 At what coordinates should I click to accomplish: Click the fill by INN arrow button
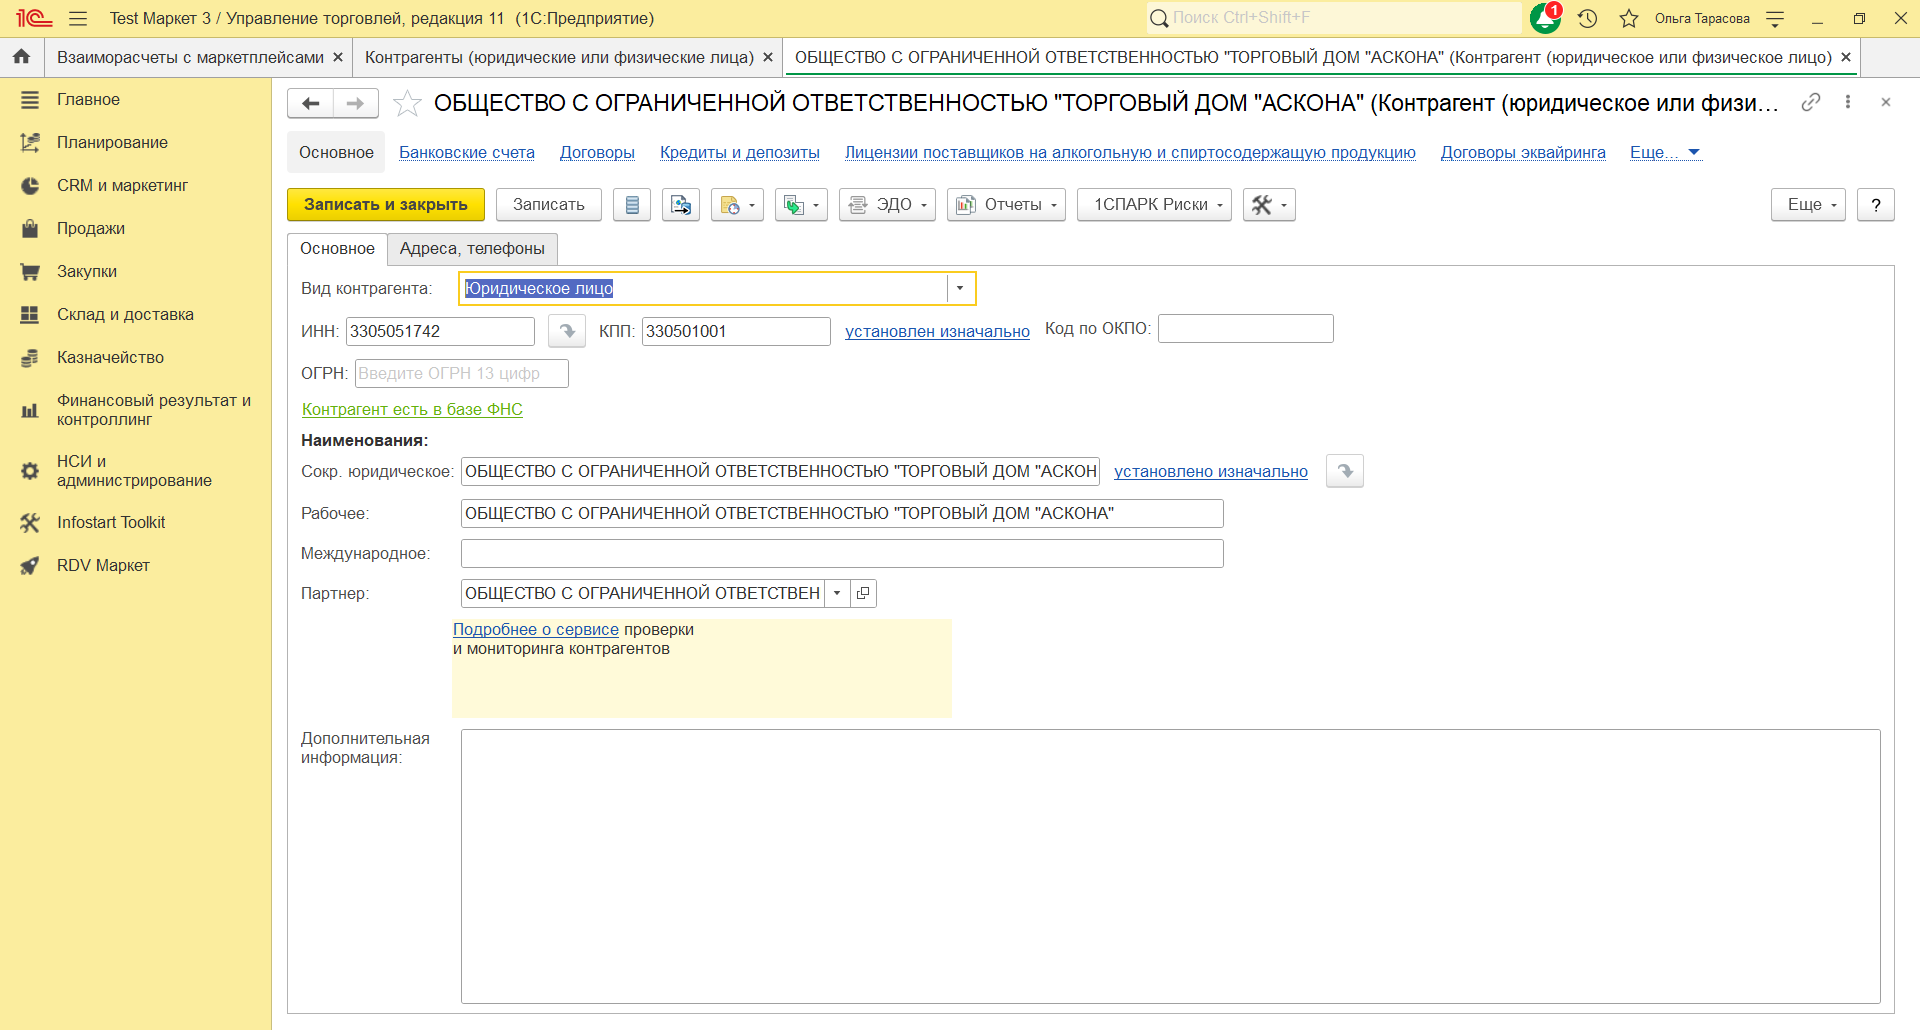click(x=567, y=331)
